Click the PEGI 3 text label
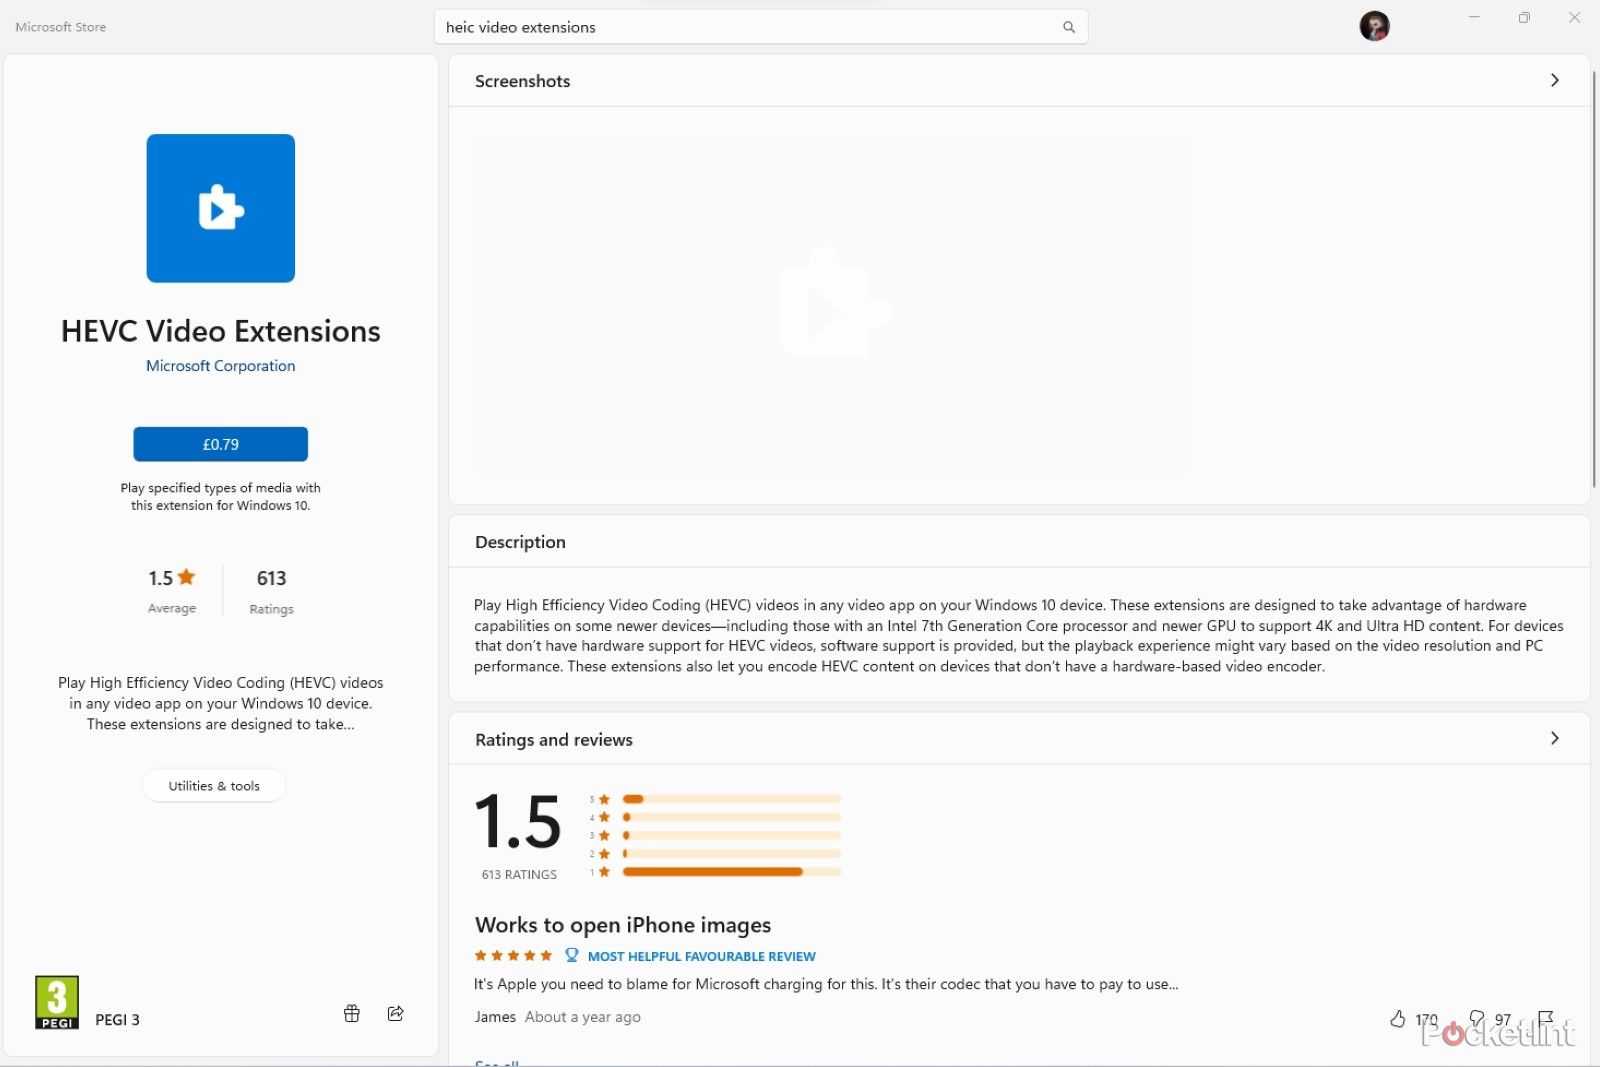Viewport: 1600px width, 1067px height. [117, 1019]
